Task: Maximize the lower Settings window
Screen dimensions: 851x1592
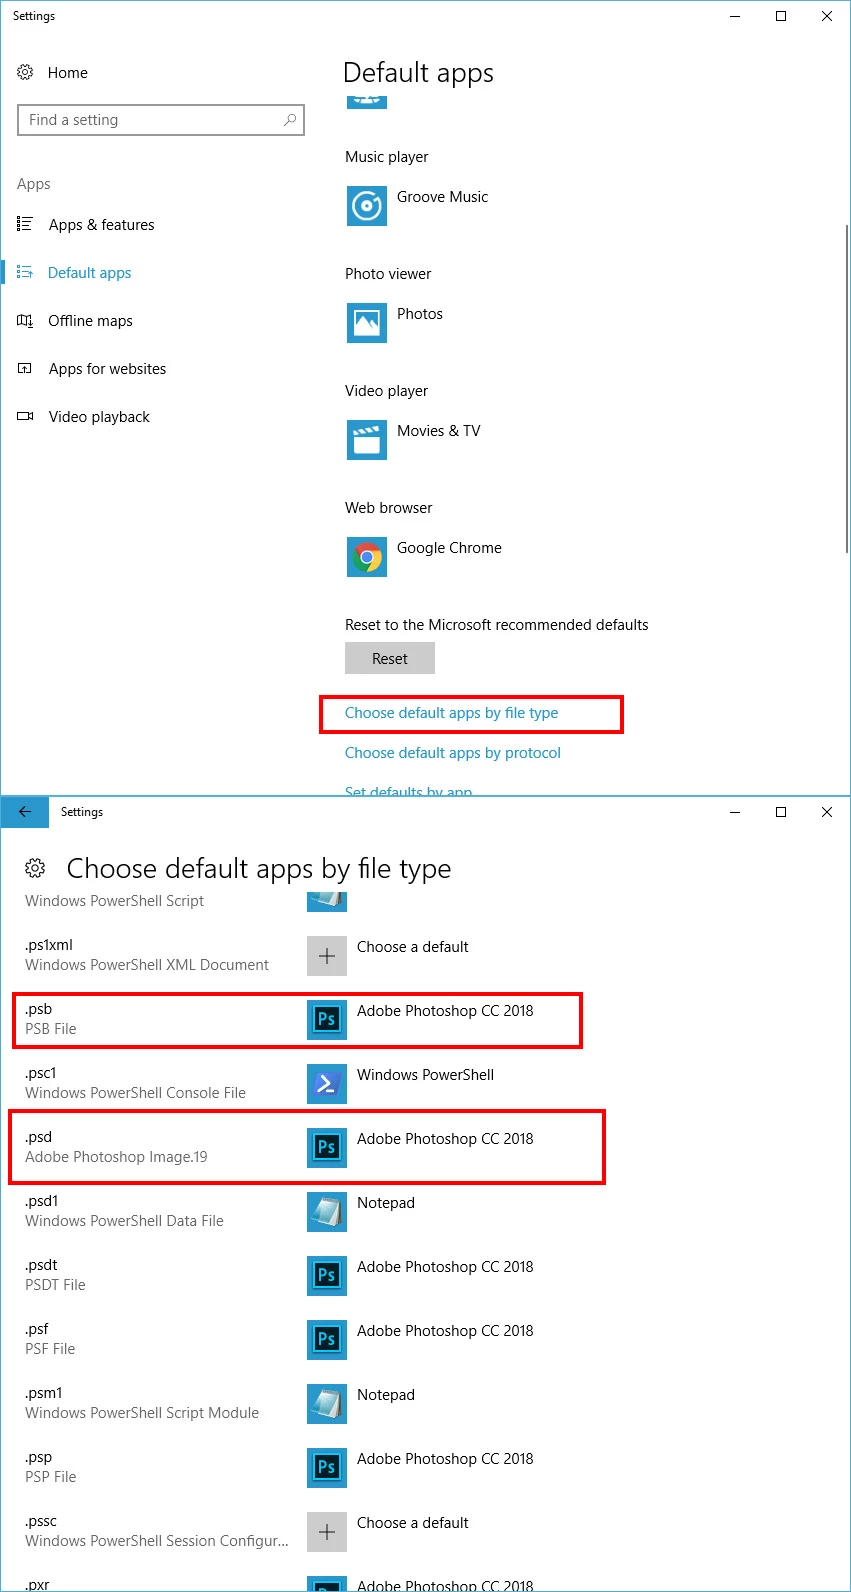Action: tap(781, 812)
